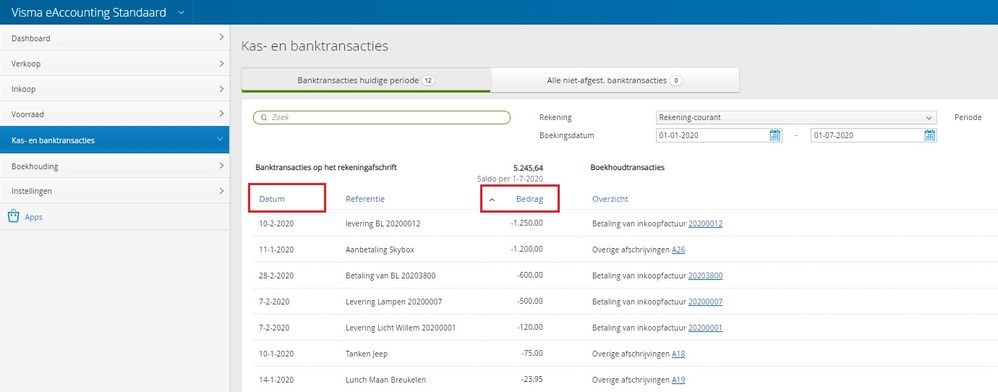The image size is (998, 392).
Task: Open the Apps shopping bag icon
Action: 13,216
